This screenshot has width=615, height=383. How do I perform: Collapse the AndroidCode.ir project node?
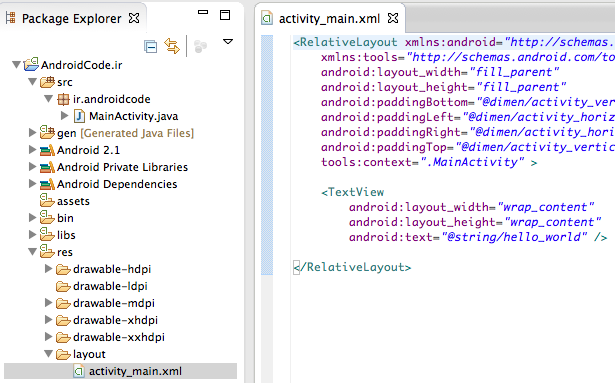(16, 64)
